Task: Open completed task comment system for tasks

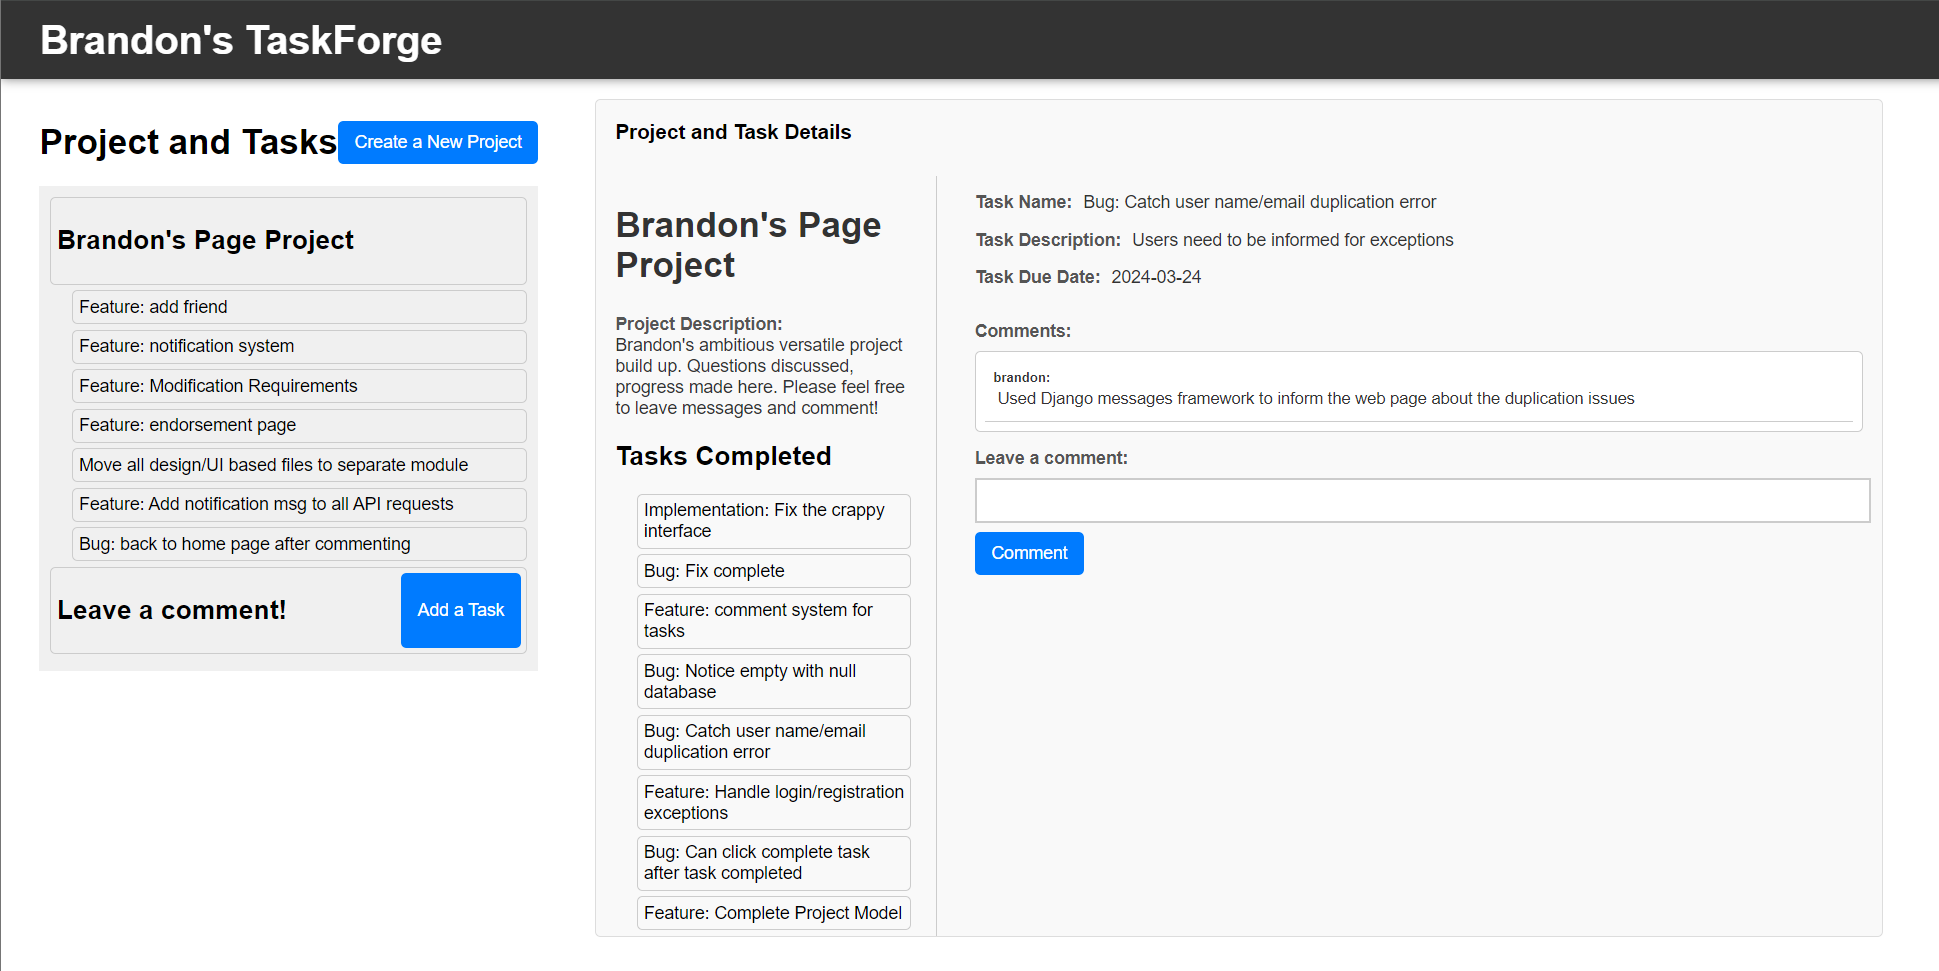Action: pos(773,621)
